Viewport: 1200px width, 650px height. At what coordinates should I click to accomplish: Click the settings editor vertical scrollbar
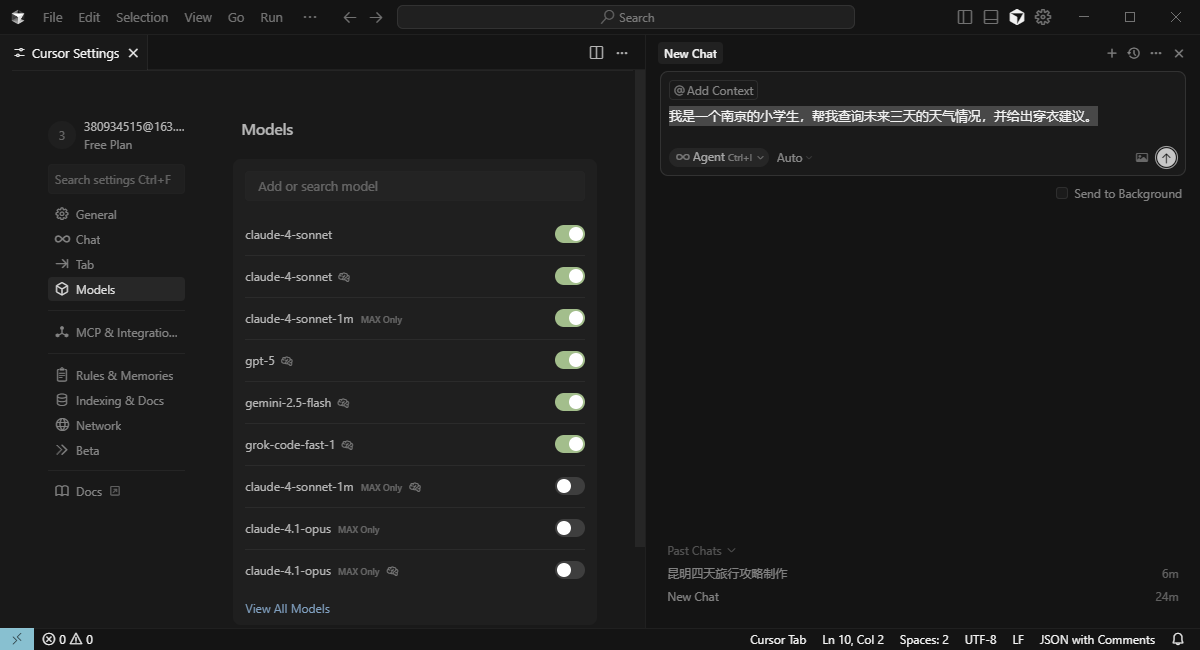point(640,309)
